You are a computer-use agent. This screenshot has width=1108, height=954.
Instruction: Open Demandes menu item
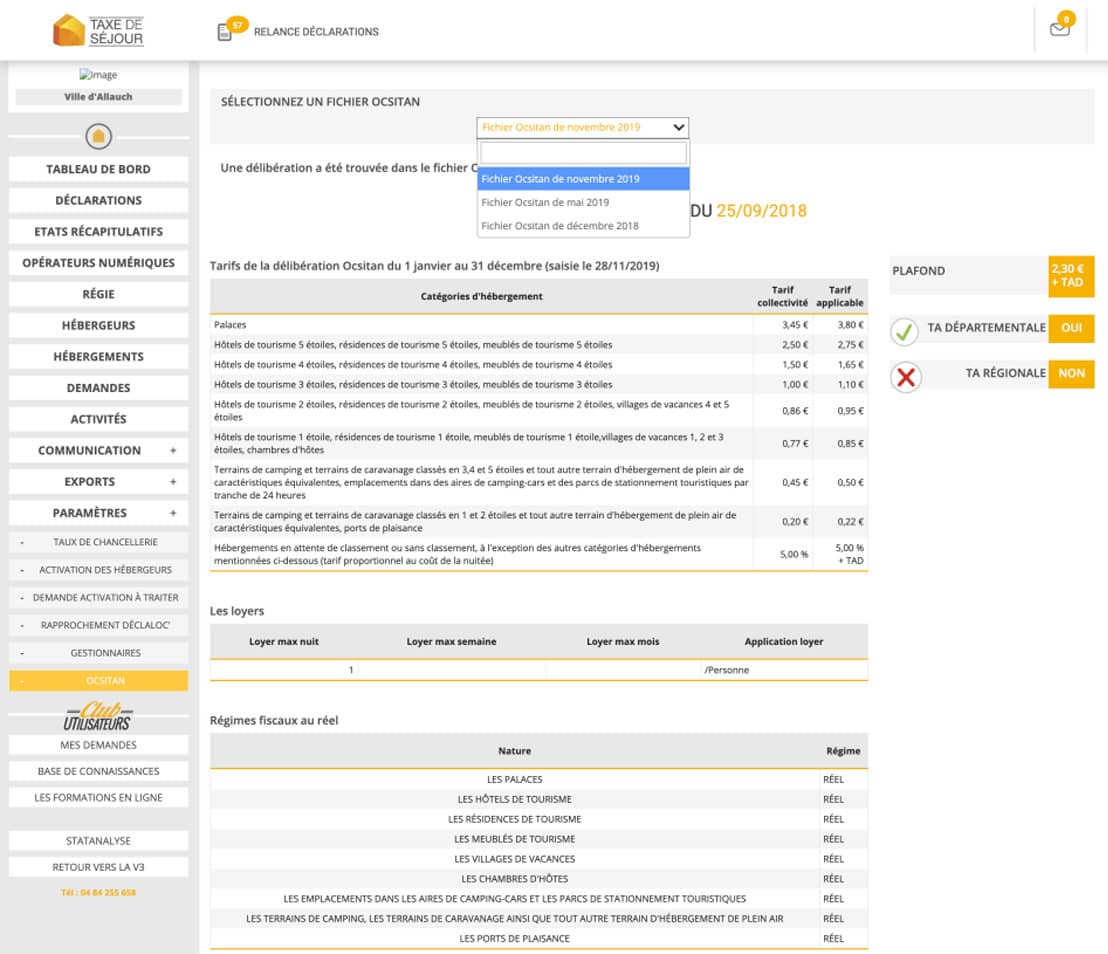point(98,387)
